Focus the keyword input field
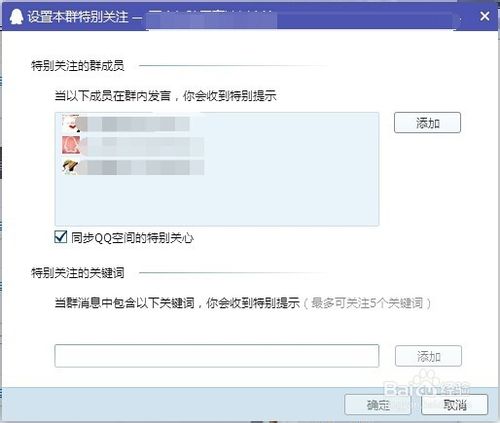The height and width of the screenshot is (423, 500). (x=217, y=356)
